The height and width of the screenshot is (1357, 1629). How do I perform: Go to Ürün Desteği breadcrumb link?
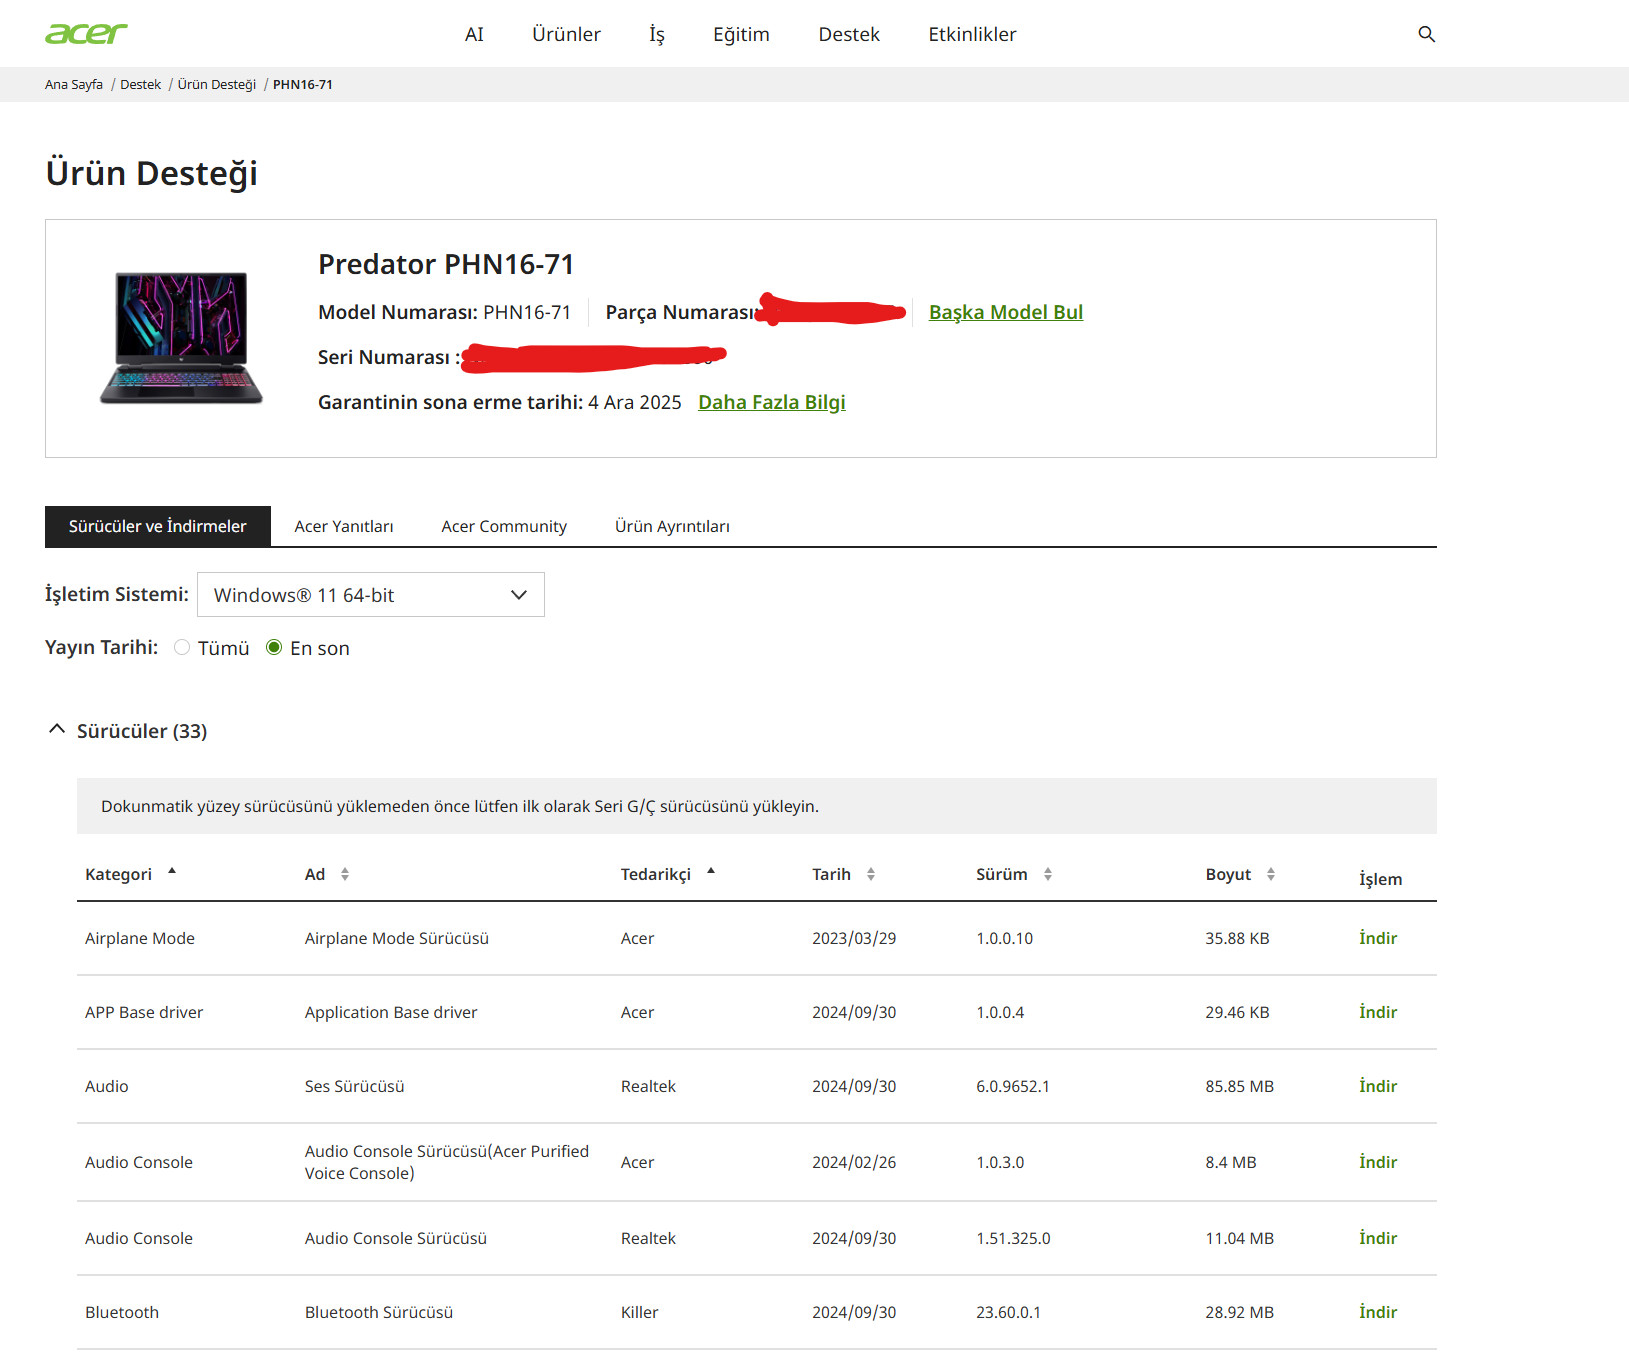(217, 85)
